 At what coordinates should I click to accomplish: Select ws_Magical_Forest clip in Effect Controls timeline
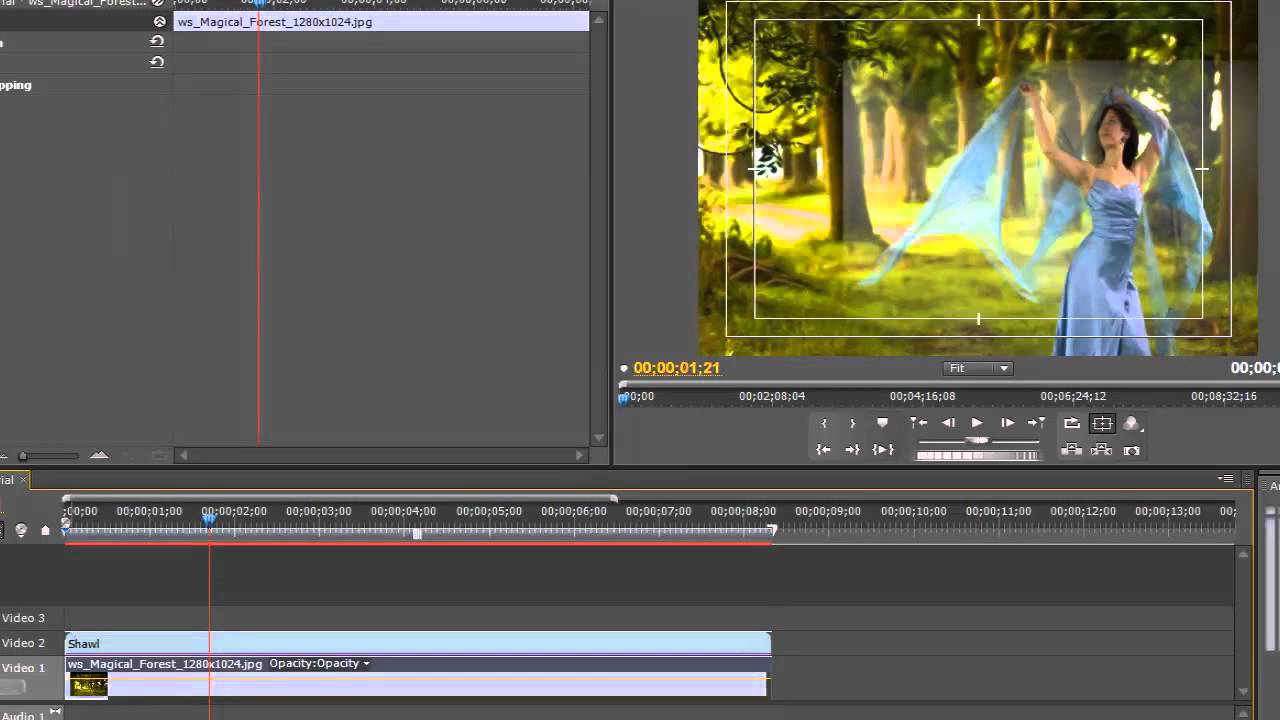pos(381,21)
